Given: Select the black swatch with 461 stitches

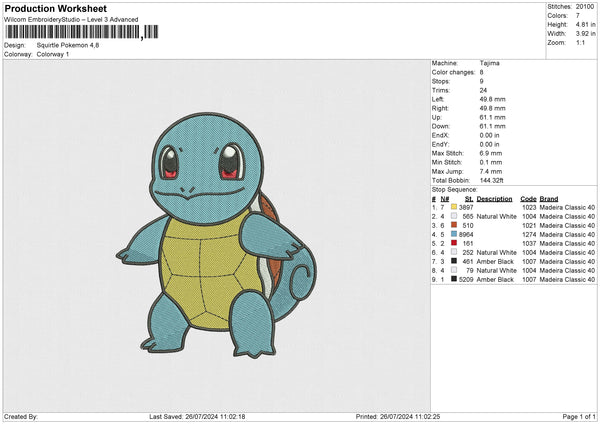Looking at the screenshot, I should [x=455, y=261].
